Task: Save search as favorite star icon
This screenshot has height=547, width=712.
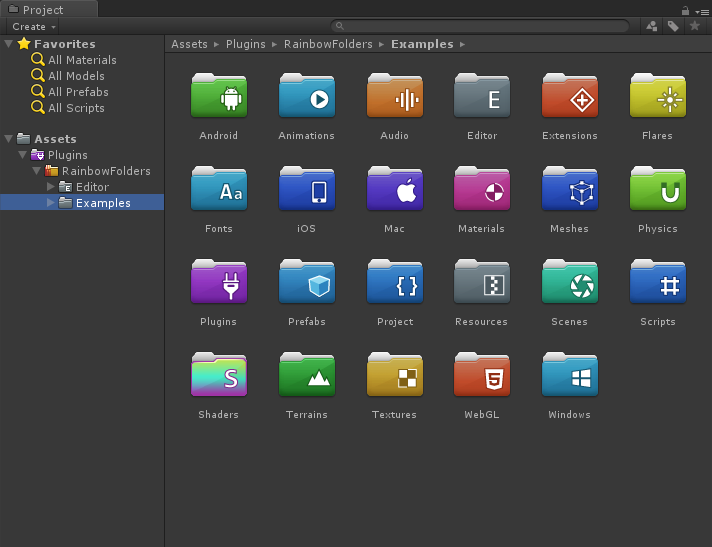Action: point(694,26)
